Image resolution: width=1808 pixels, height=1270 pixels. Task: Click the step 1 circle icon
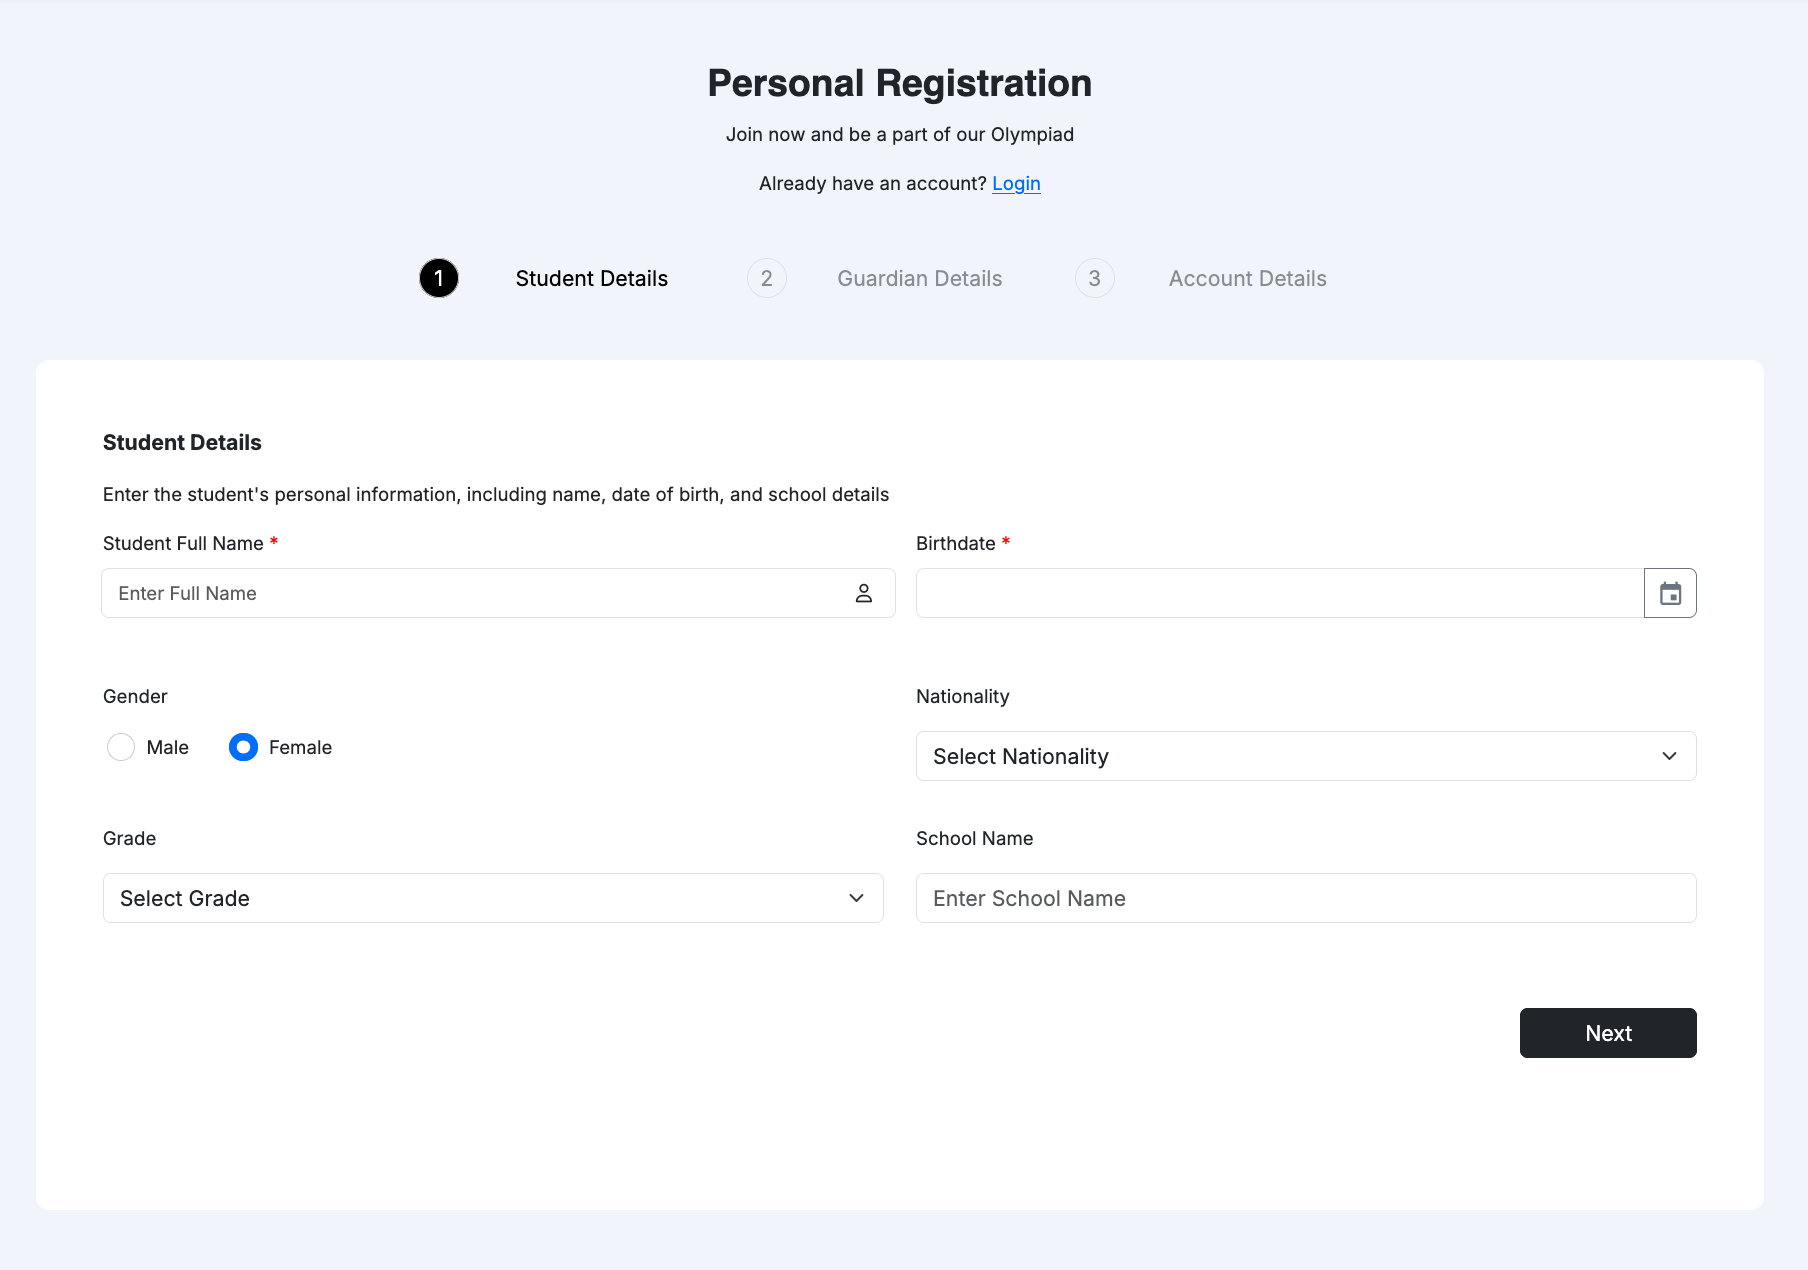coord(439,278)
